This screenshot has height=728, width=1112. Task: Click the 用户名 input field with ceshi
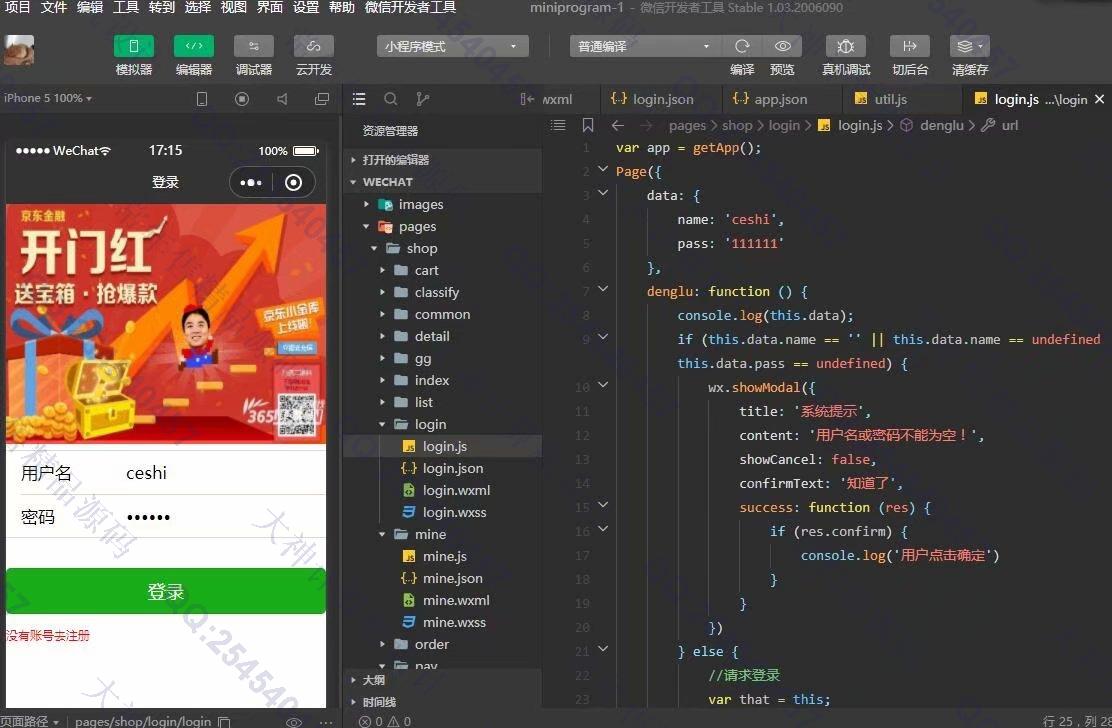223,473
